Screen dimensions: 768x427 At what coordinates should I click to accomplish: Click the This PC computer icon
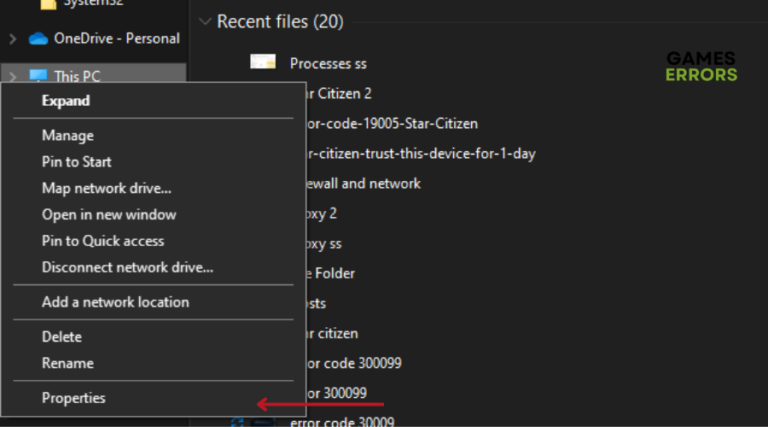pyautogui.click(x=38, y=76)
